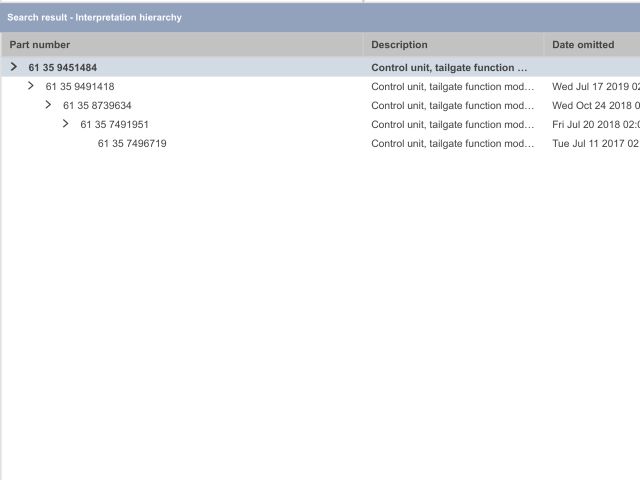This screenshot has width=640, height=480.
Task: Click the description cell for 61 35 7496719
Action: click(452, 144)
